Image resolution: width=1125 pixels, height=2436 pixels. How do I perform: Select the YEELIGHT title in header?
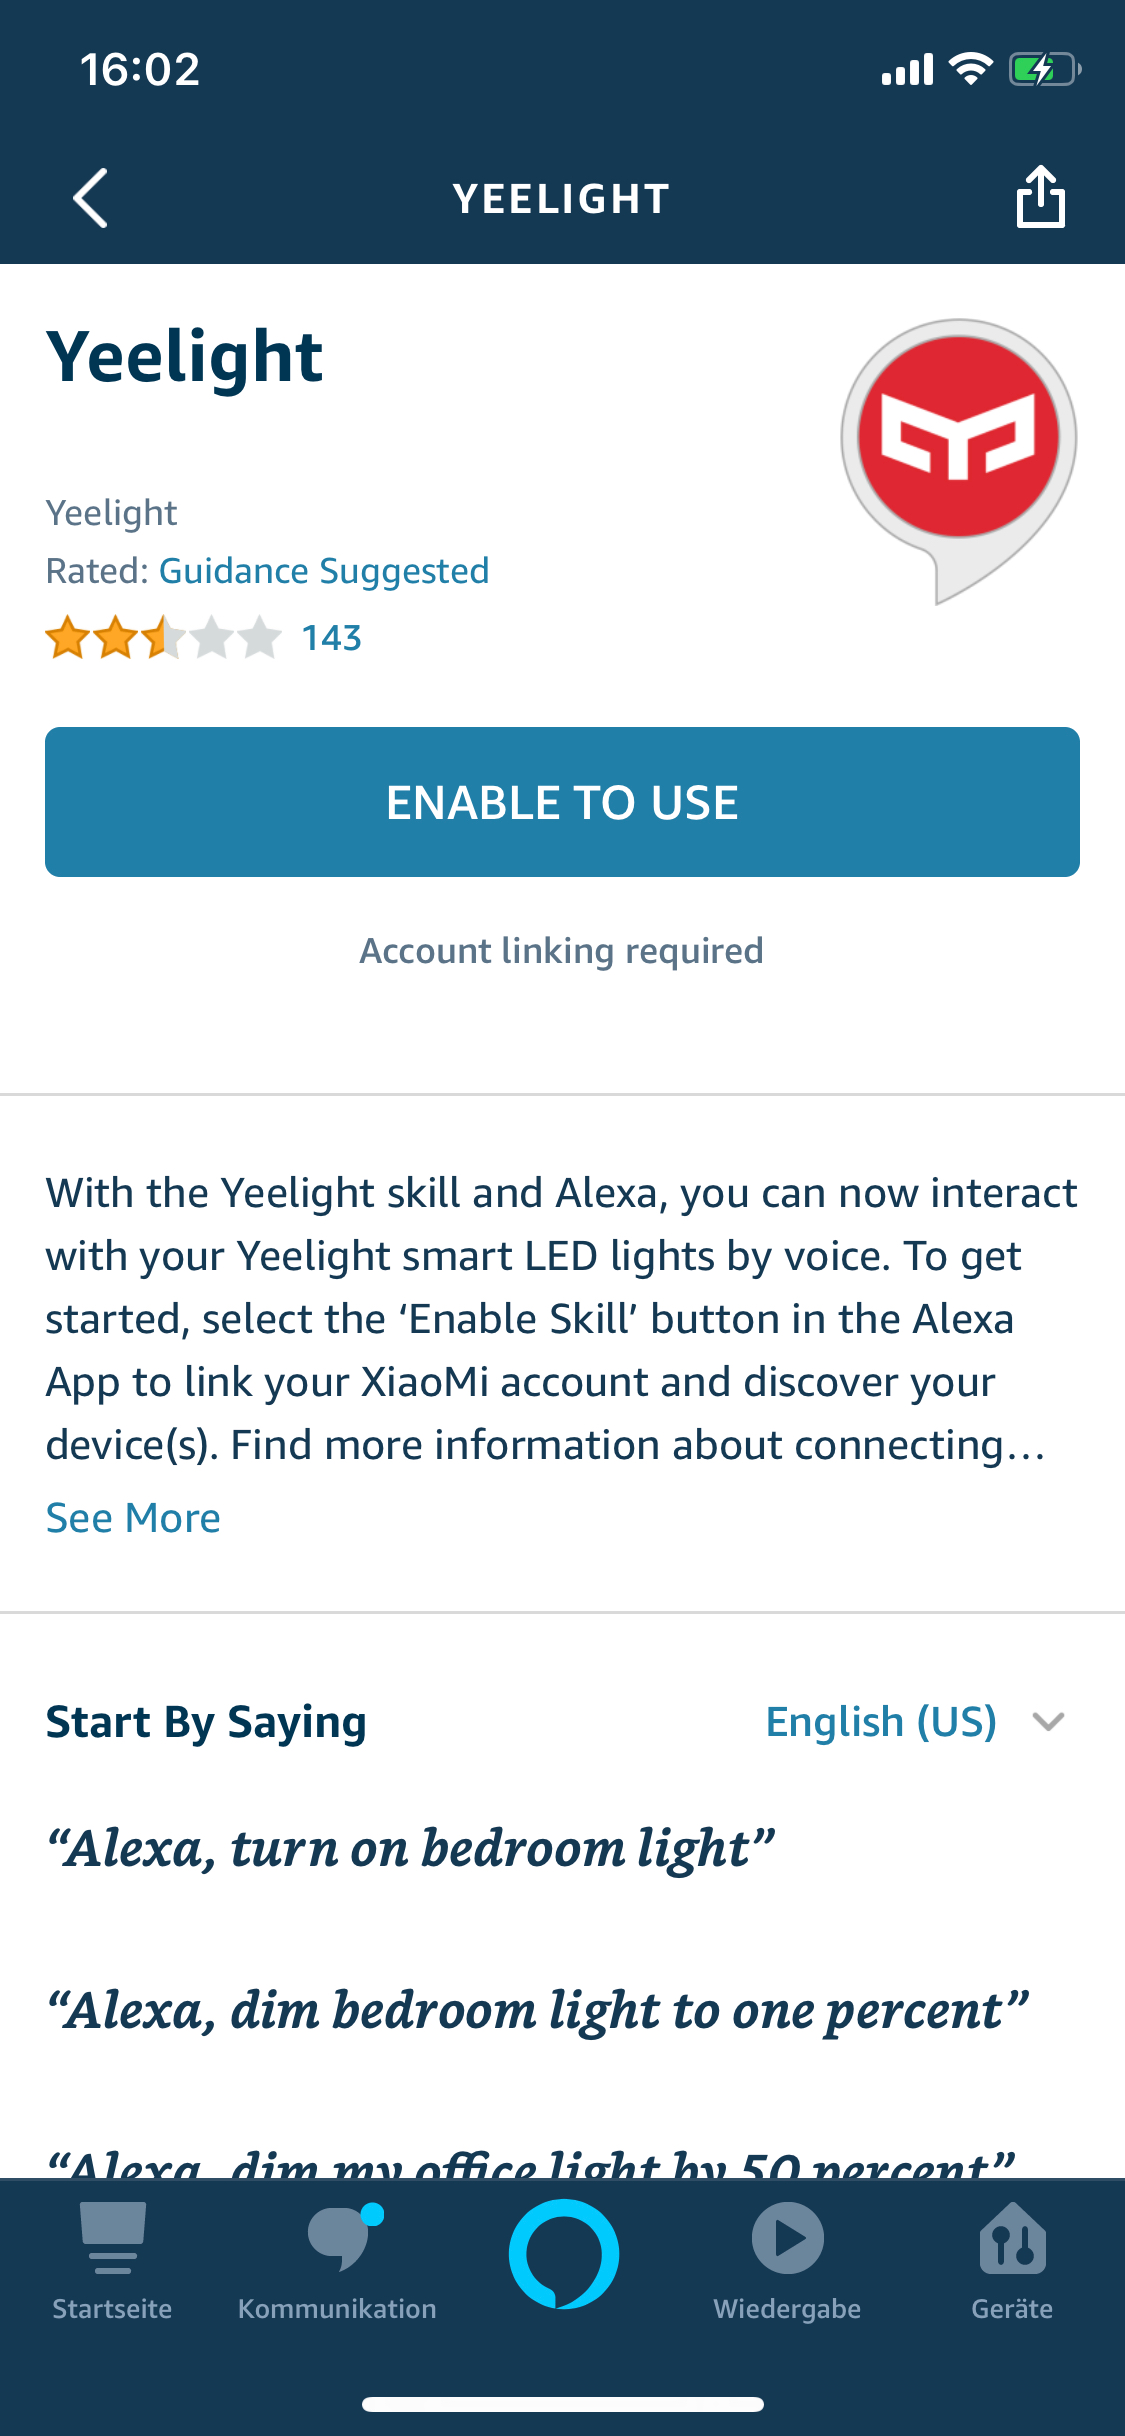(562, 196)
